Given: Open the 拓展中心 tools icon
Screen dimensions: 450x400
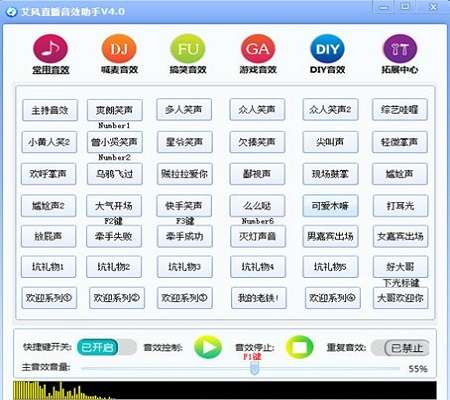Looking at the screenshot, I should pyautogui.click(x=400, y=49).
